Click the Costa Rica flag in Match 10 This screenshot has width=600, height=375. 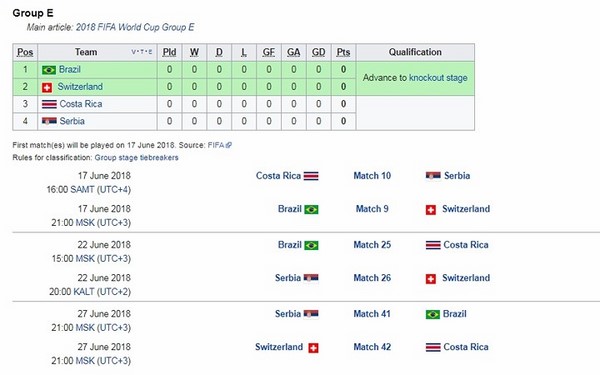point(311,176)
